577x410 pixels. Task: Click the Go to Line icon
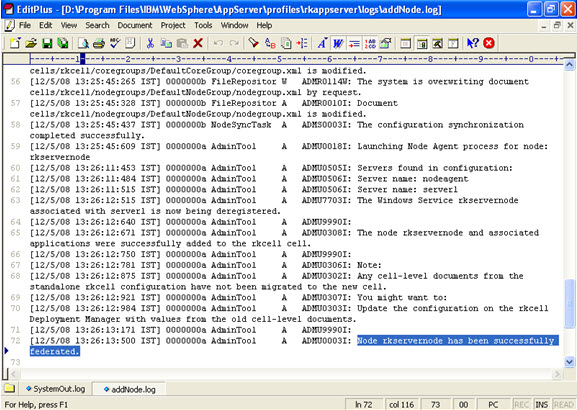(x=302, y=43)
